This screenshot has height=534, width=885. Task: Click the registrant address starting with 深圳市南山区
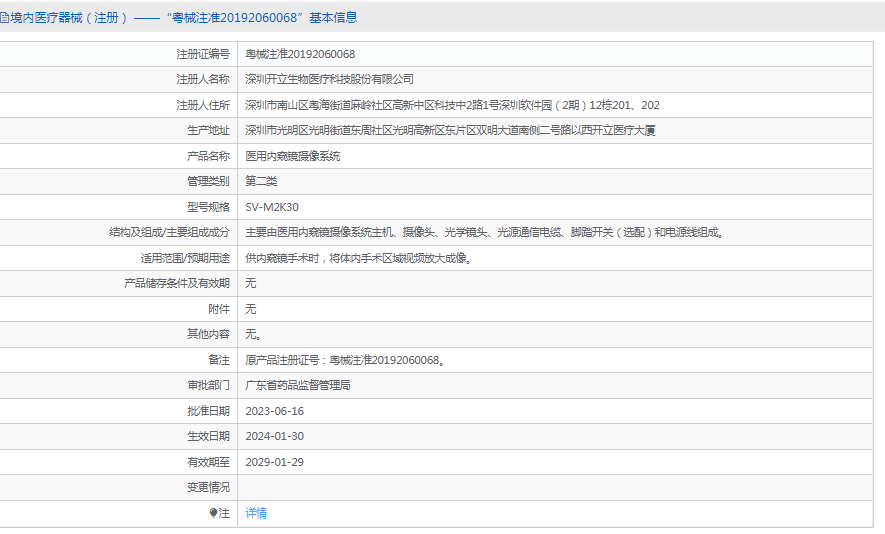point(452,105)
